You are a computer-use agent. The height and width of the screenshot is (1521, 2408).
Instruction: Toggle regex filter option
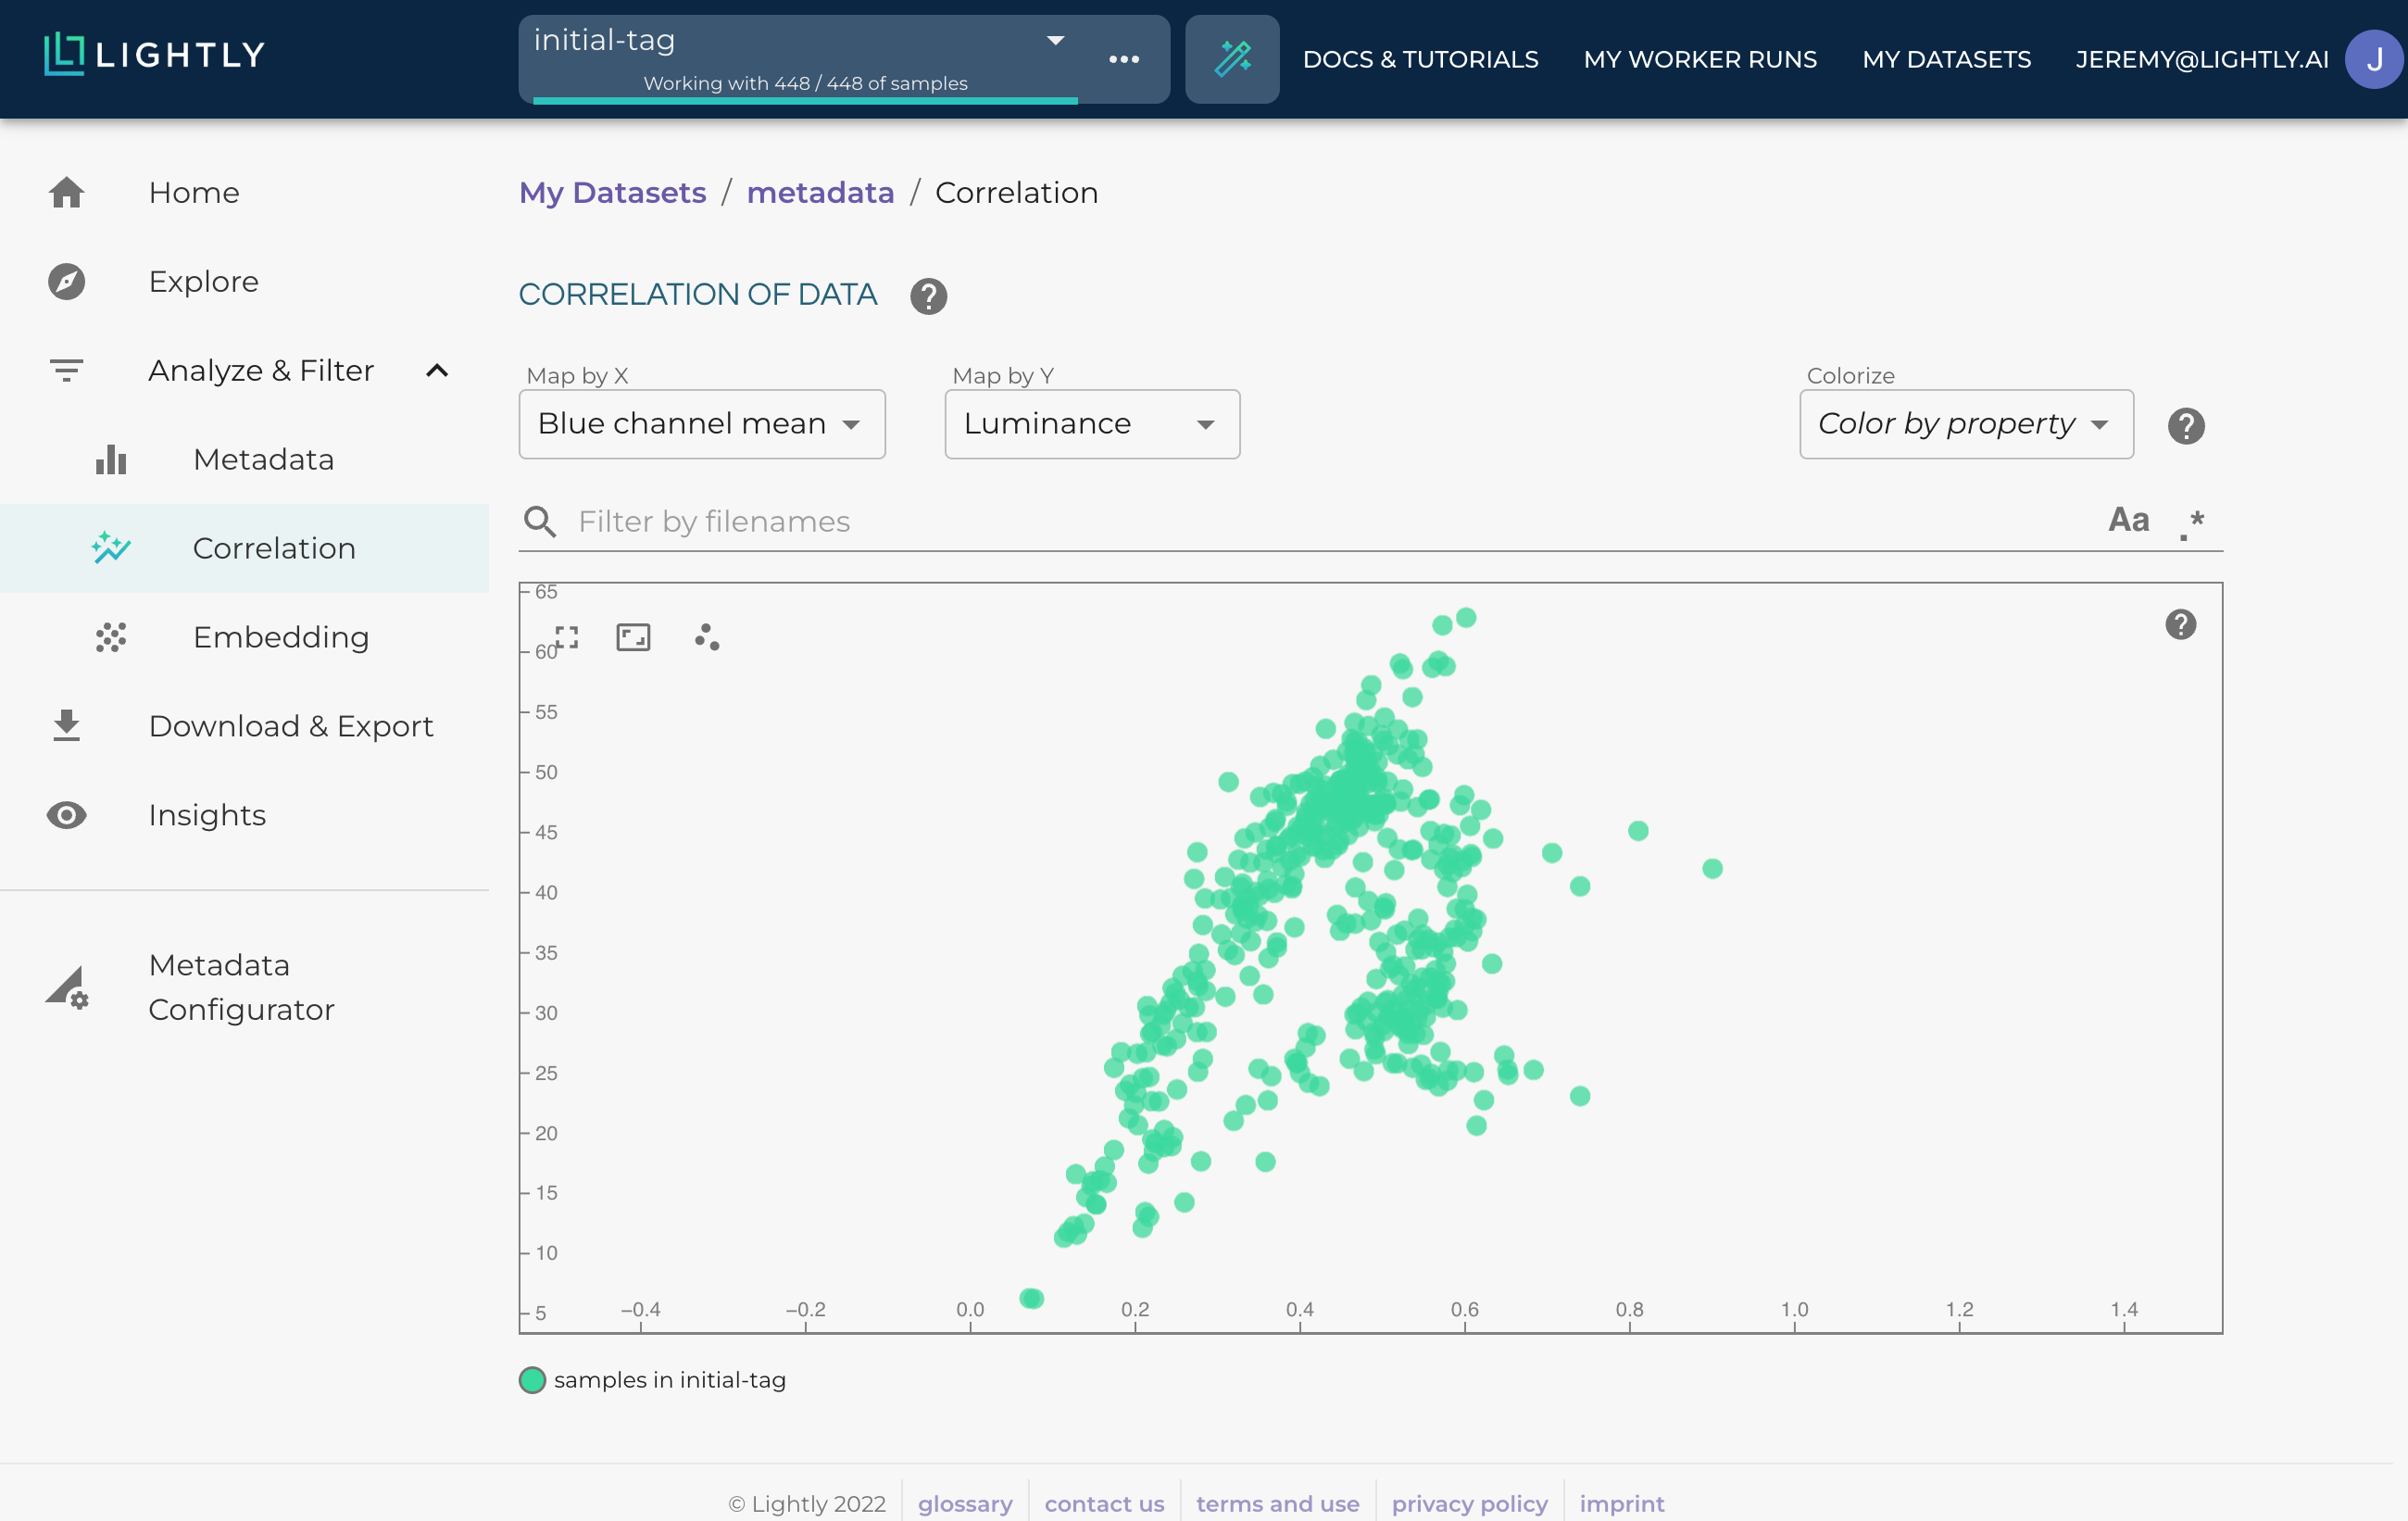(x=2192, y=522)
